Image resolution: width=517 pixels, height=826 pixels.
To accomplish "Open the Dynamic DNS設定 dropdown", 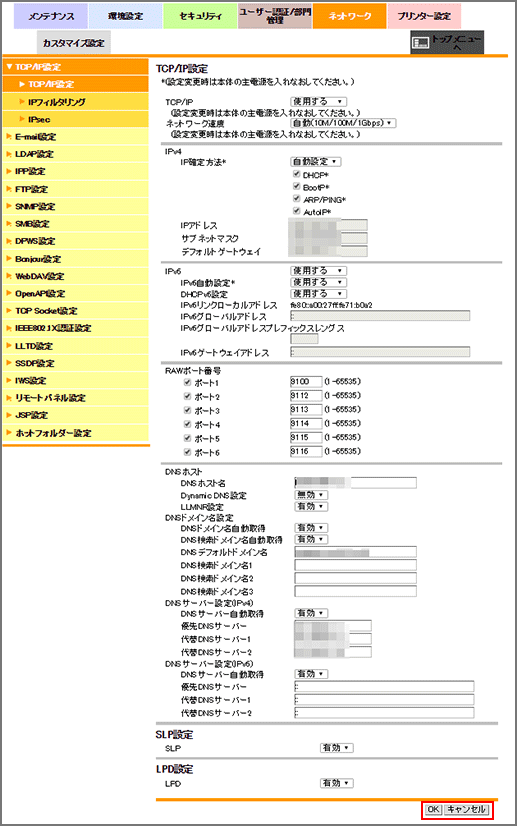I will [x=311, y=495].
